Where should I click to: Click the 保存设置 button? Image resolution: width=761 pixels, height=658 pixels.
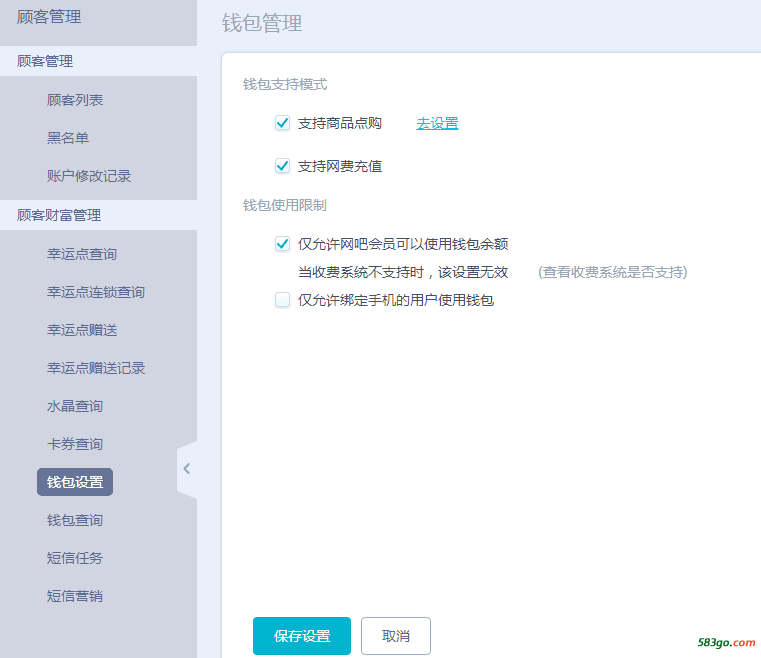302,636
